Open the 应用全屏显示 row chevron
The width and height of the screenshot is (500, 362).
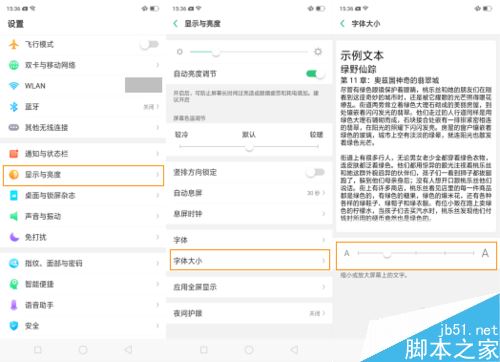point(324,287)
